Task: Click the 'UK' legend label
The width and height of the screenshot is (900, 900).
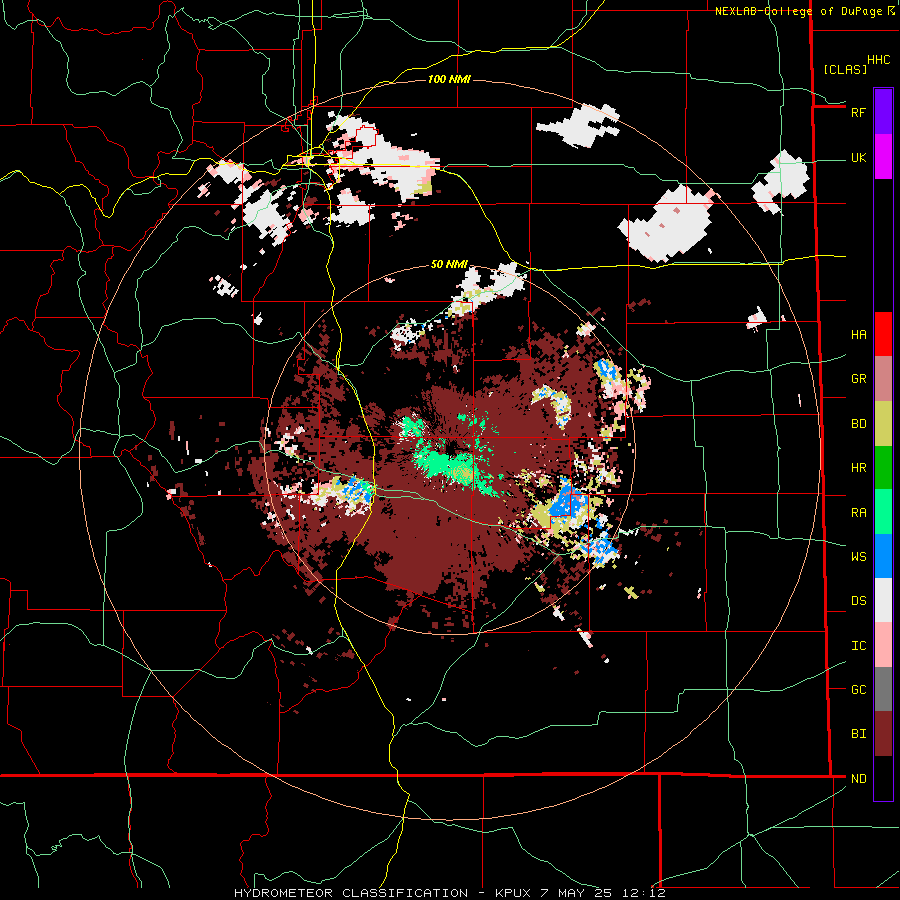Action: pos(858,158)
